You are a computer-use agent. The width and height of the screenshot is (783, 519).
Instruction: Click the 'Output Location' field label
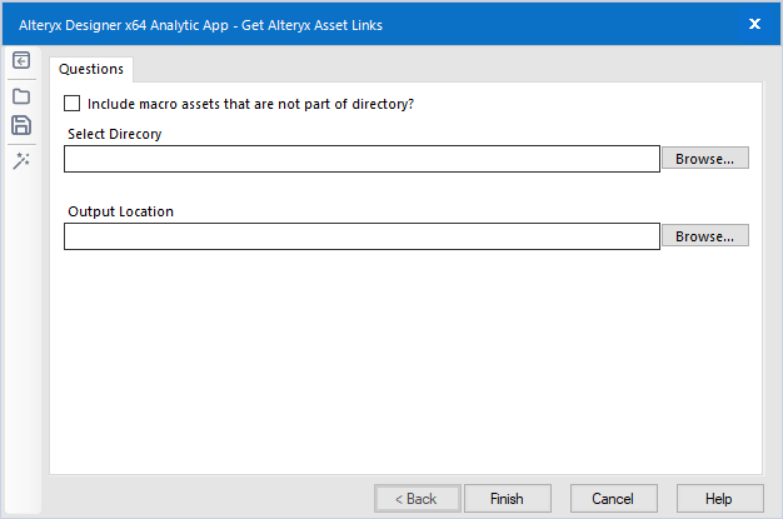pyautogui.click(x=120, y=211)
